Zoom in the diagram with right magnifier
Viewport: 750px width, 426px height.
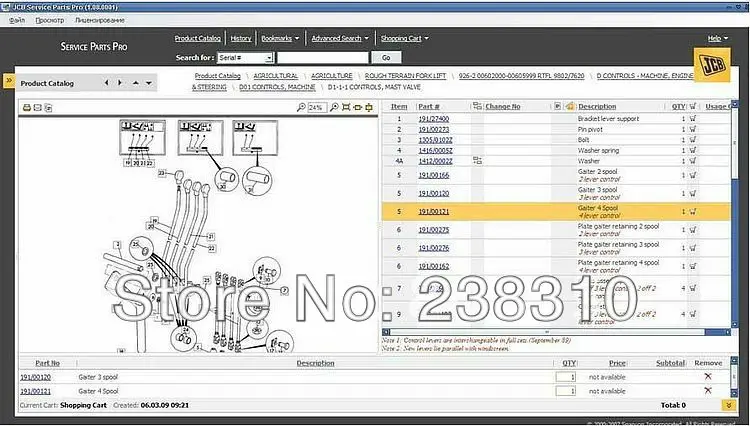334,107
